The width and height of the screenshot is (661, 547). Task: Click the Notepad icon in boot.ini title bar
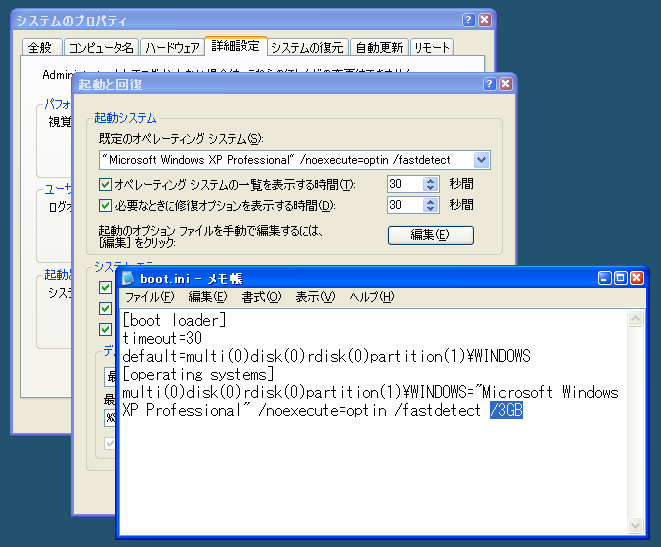pyautogui.click(x=128, y=278)
